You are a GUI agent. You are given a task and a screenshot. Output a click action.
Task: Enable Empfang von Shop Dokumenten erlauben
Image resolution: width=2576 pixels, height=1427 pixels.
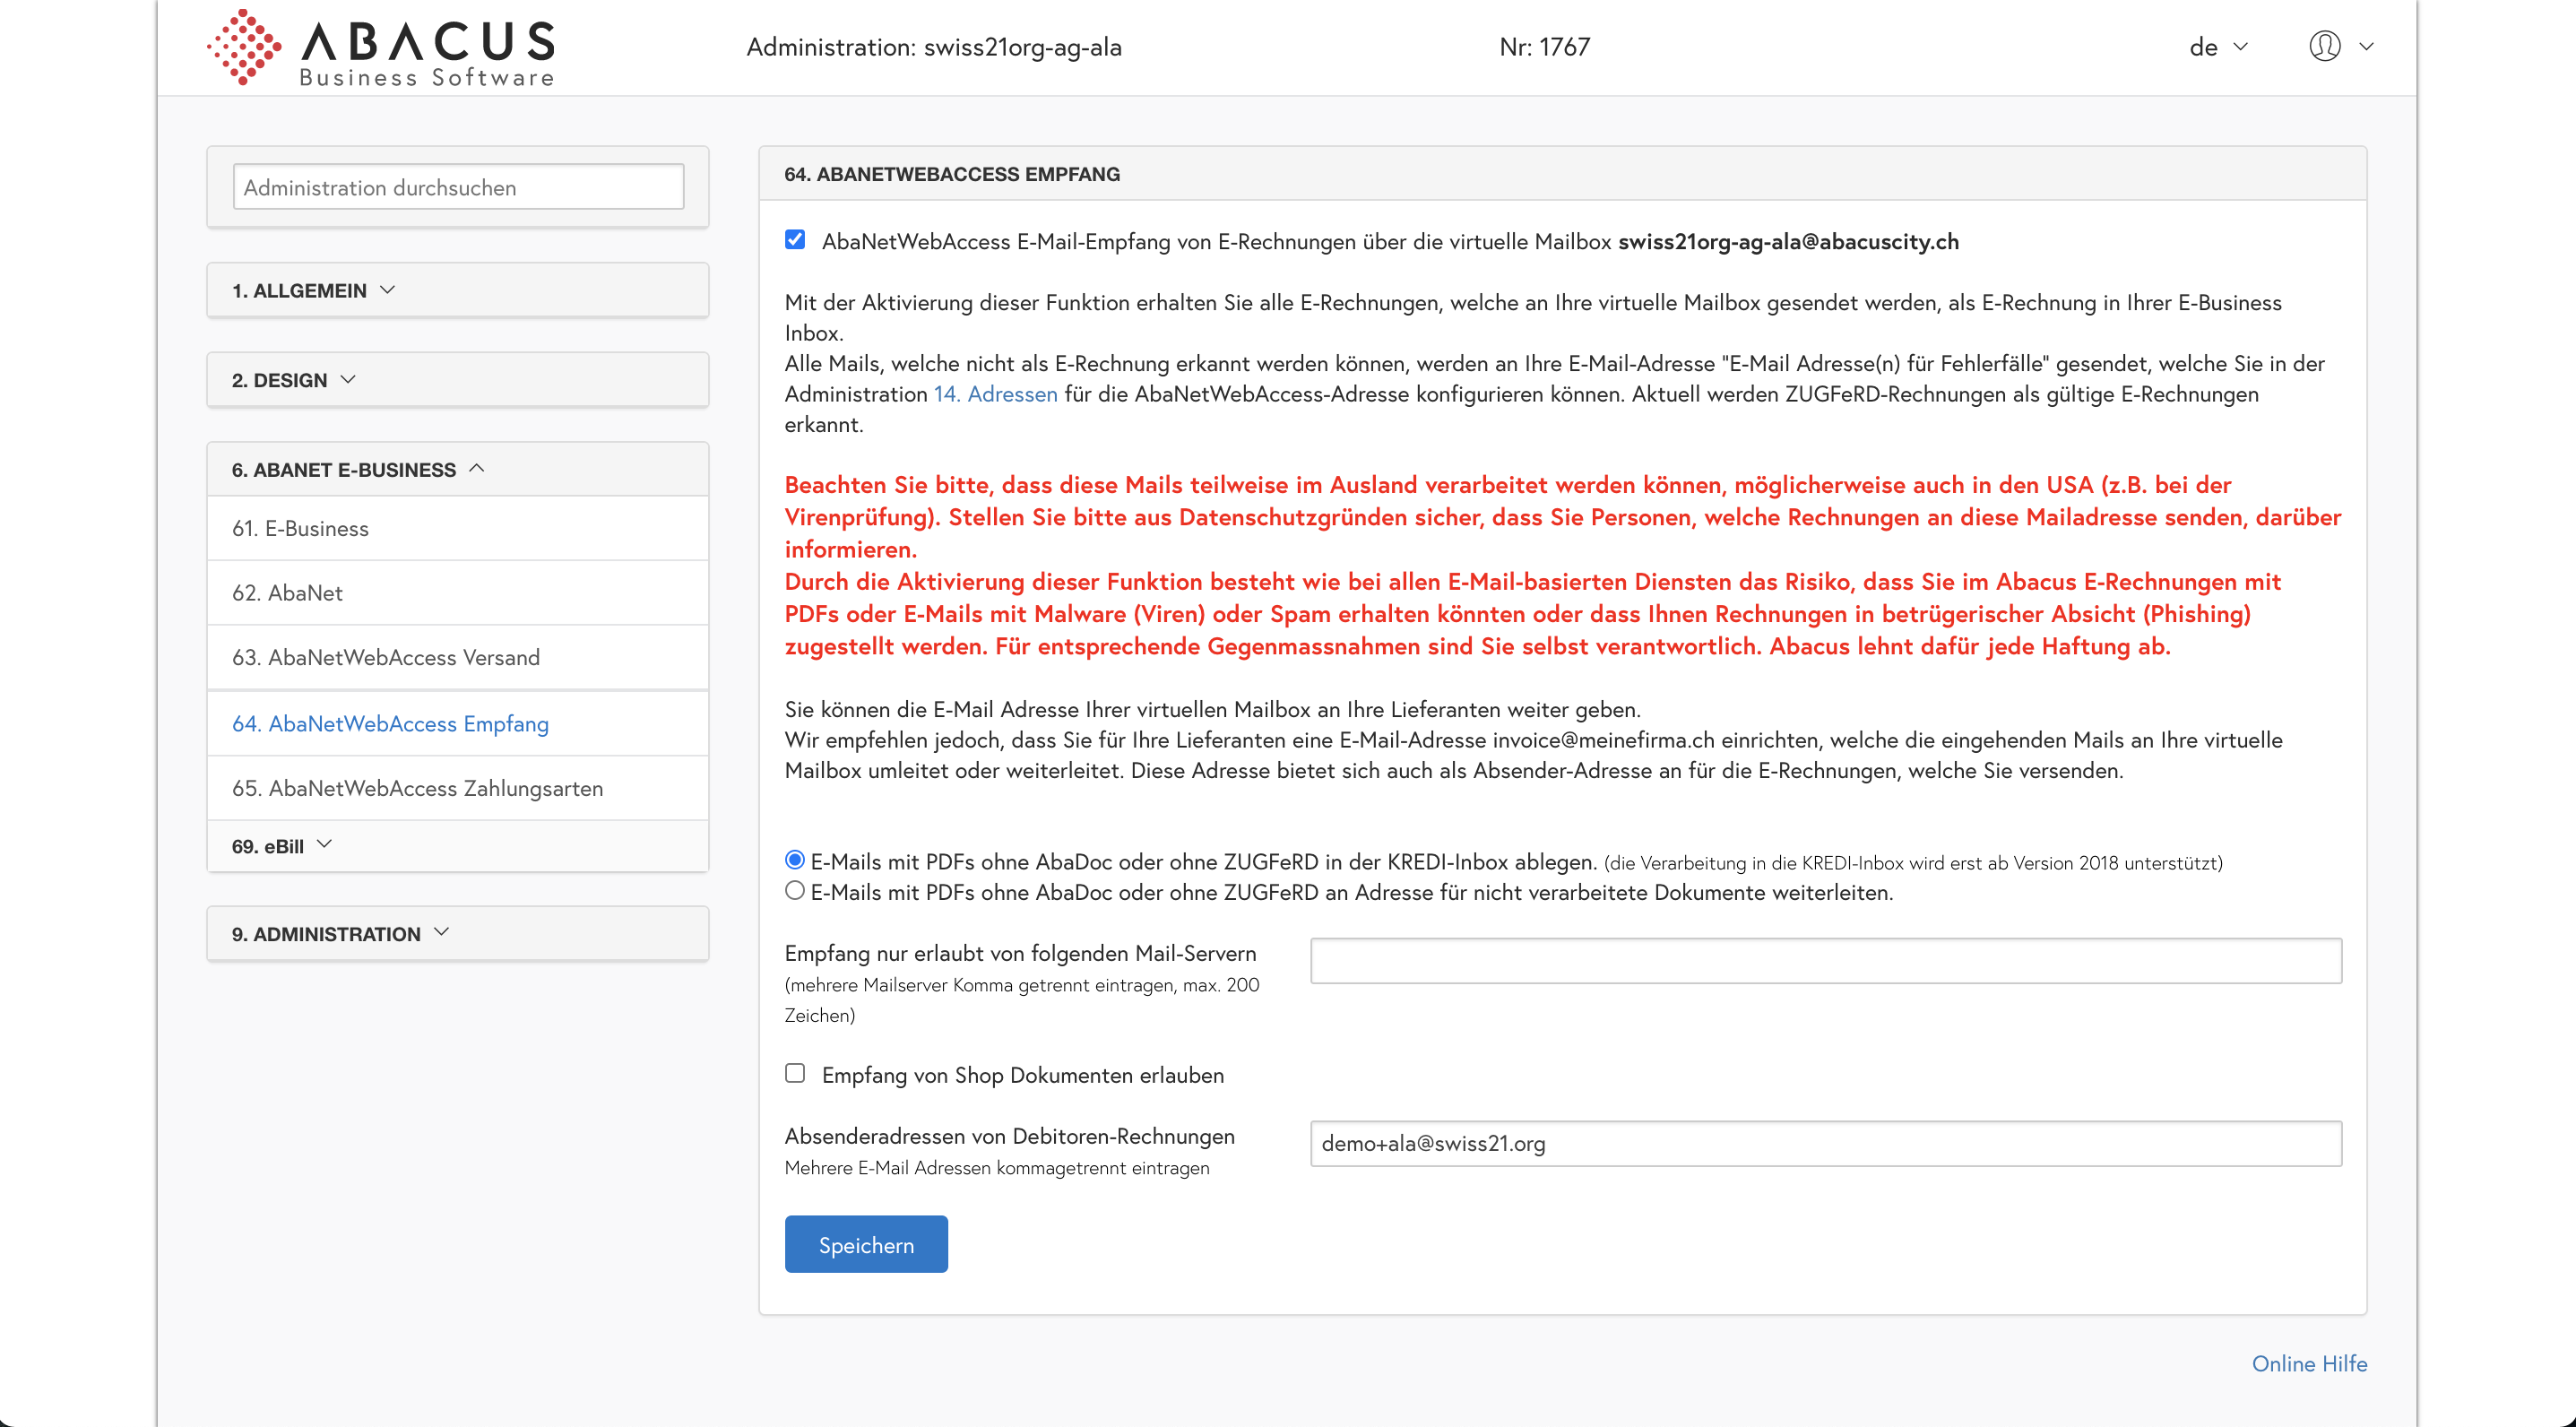click(795, 1073)
